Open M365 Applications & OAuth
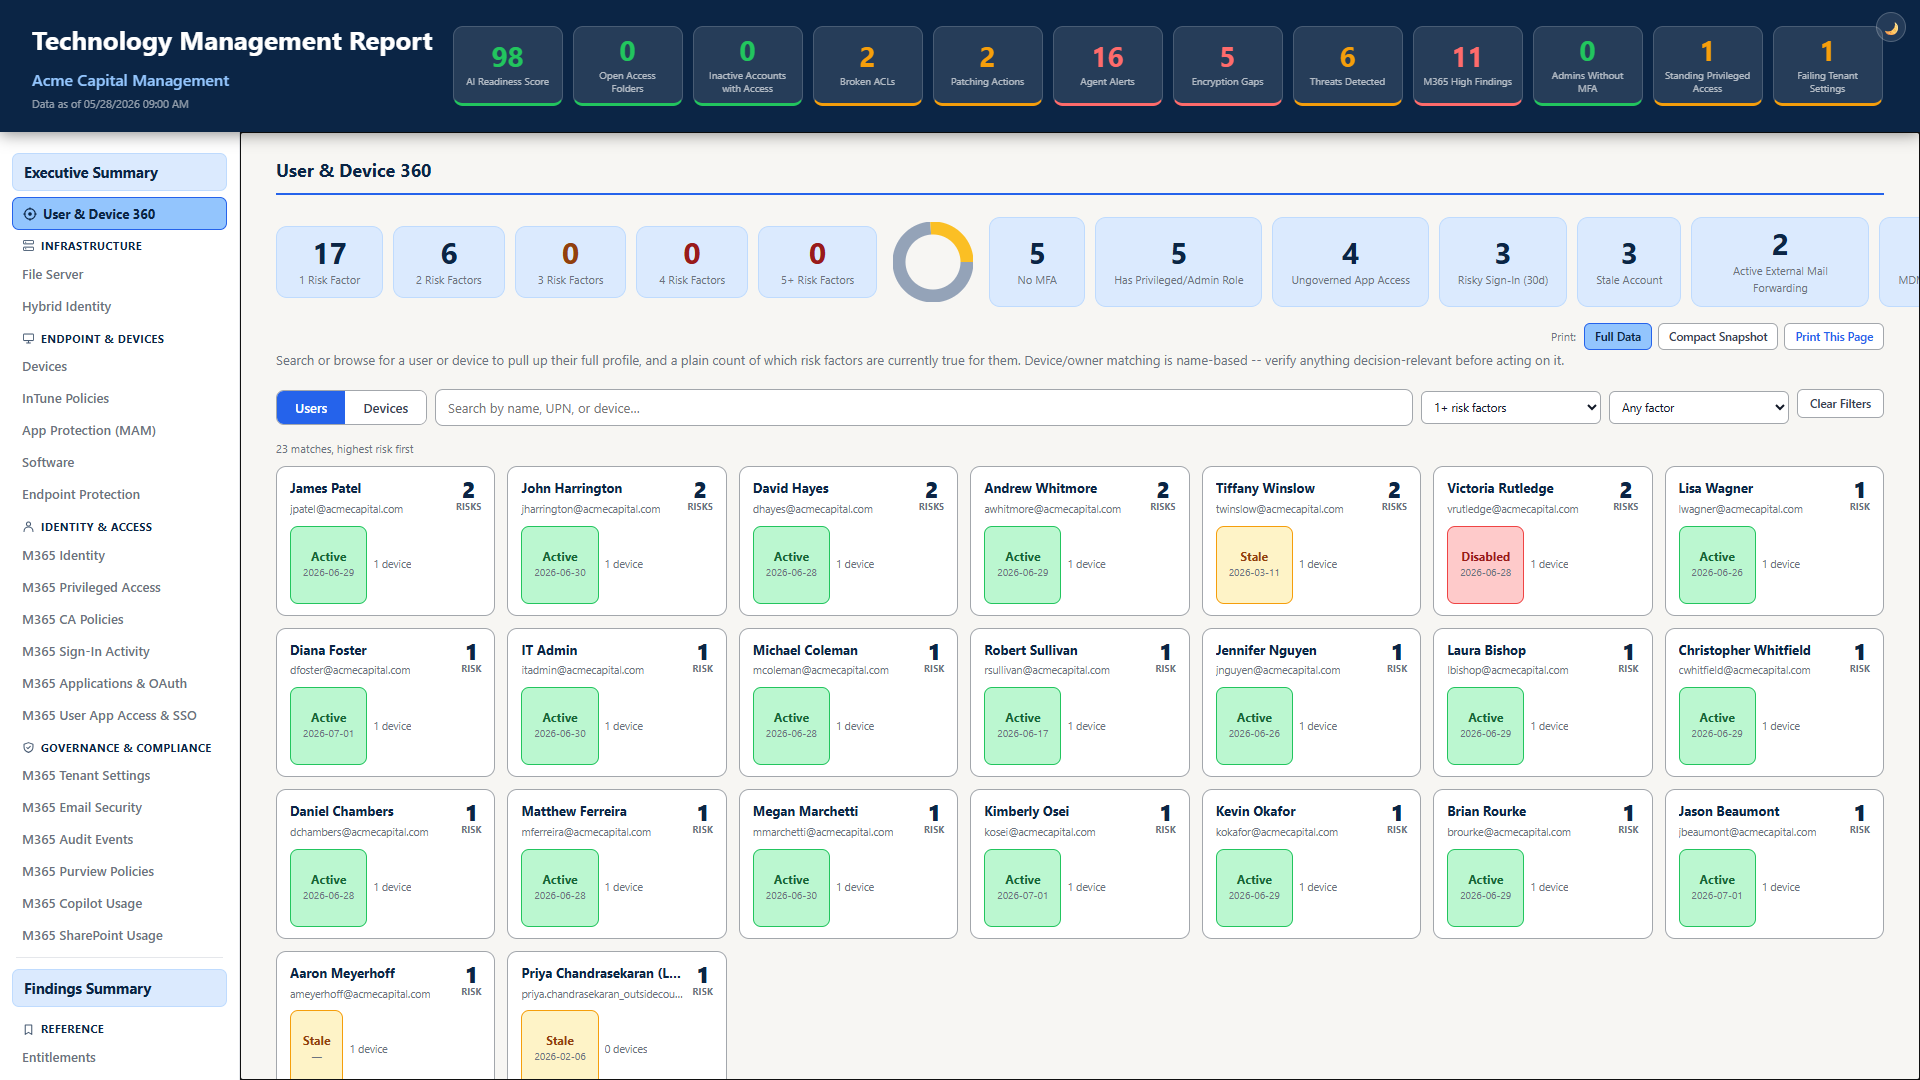 click(105, 684)
